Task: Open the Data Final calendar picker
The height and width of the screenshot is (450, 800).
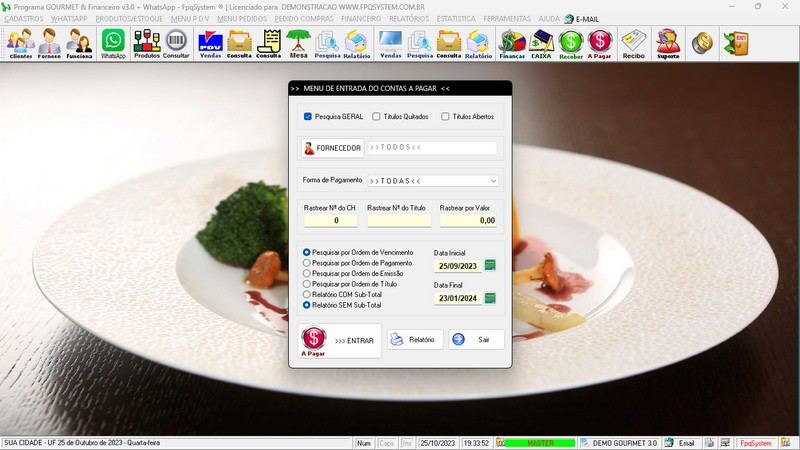Action: coord(490,298)
